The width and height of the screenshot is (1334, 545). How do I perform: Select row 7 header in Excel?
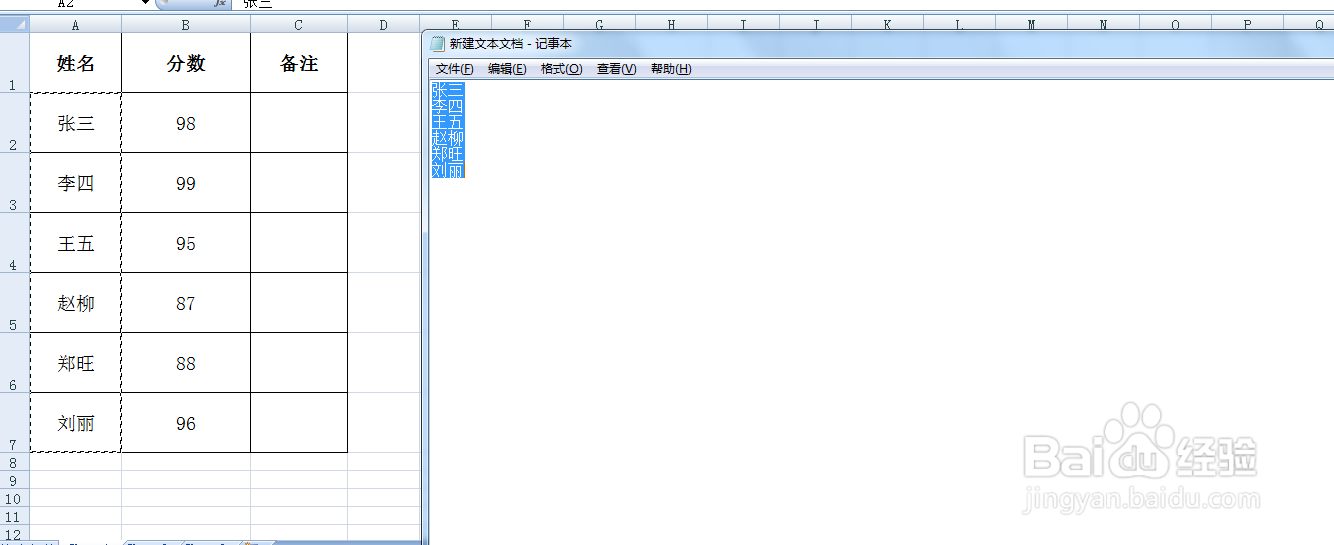pyautogui.click(x=15, y=423)
